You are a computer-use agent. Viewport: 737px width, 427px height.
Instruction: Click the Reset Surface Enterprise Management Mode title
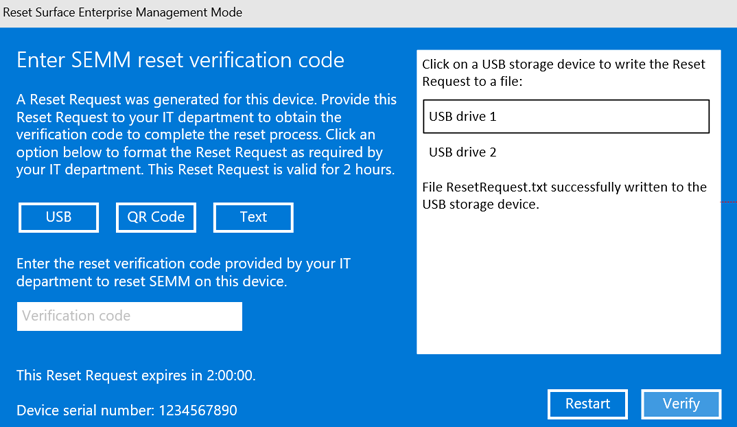[122, 12]
